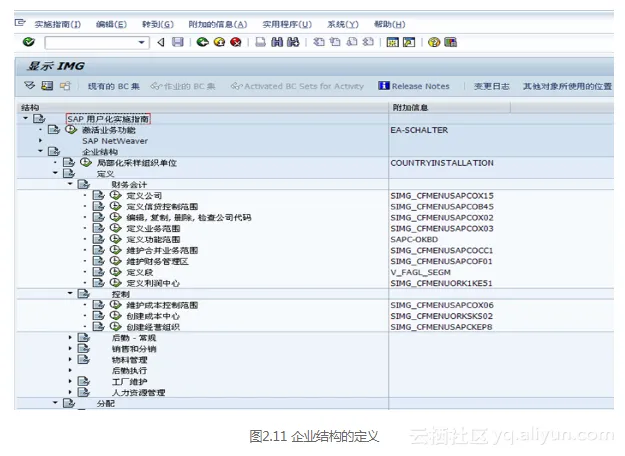Click the green Enter checkmark icon
The image size is (625, 456).
pos(29,42)
